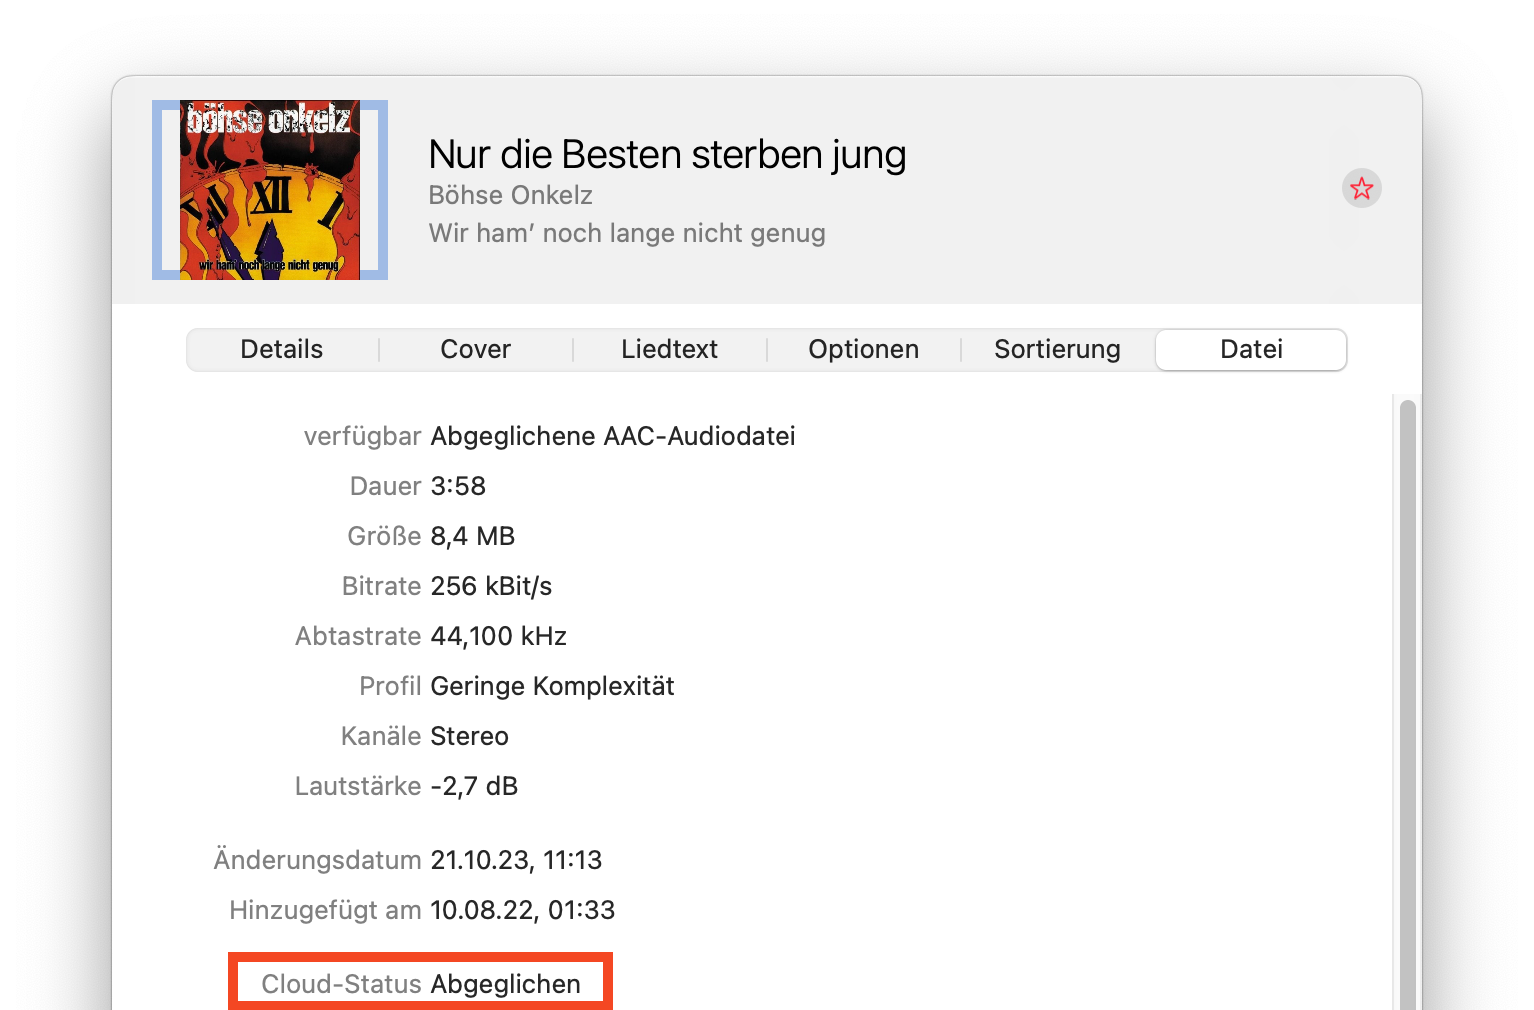Click Änderungsdatum value 21.10.23, 11:13

click(516, 860)
